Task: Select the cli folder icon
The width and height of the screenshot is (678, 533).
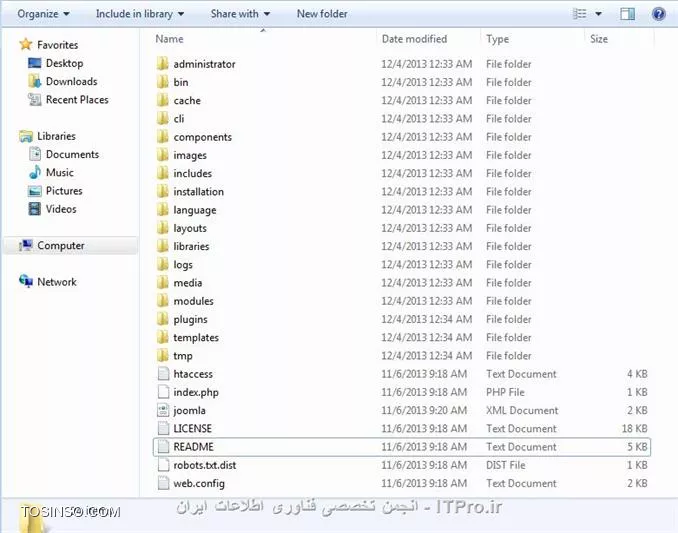Action: click(x=163, y=118)
